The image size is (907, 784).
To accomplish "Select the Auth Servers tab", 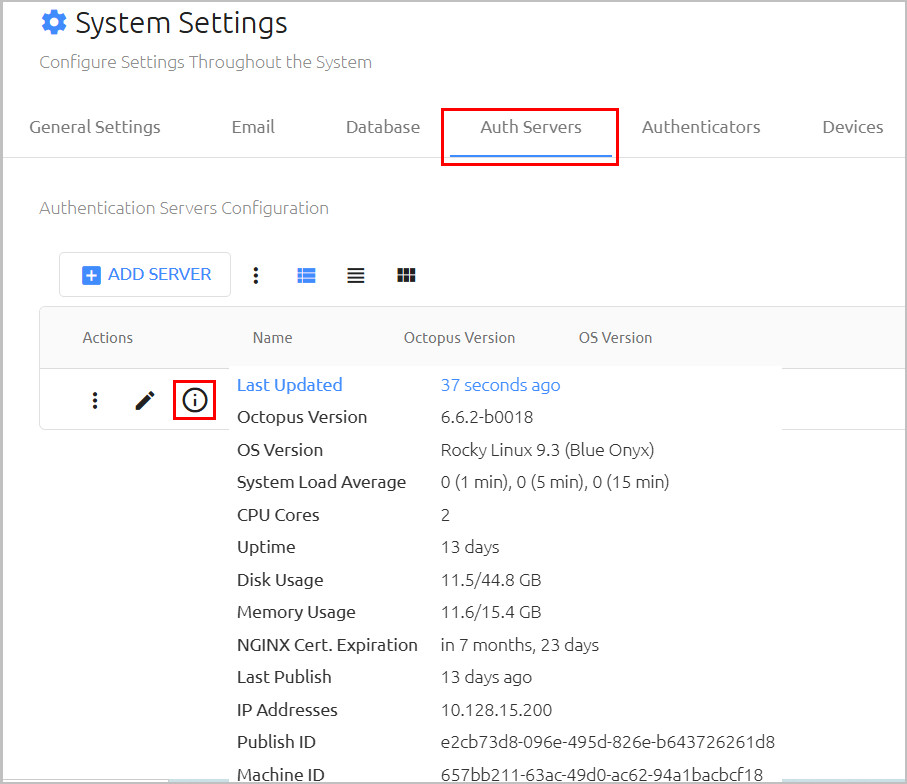I will coord(530,127).
